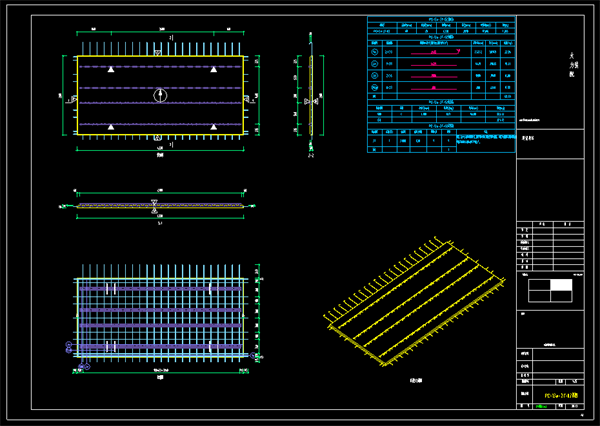Pick the magenta hooked bar shape in the first schedule row
Viewport: 600px width, 426px height.
coord(435,52)
